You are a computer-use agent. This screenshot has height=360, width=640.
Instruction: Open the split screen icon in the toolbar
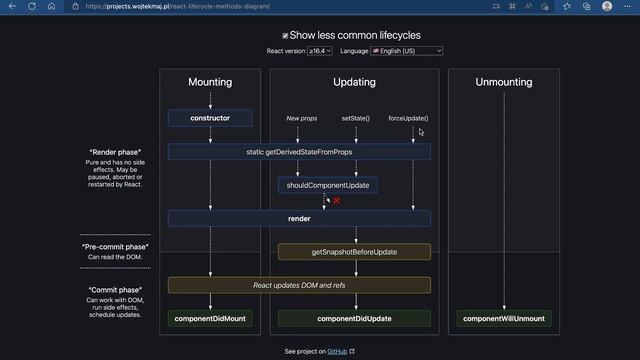[x=496, y=6]
